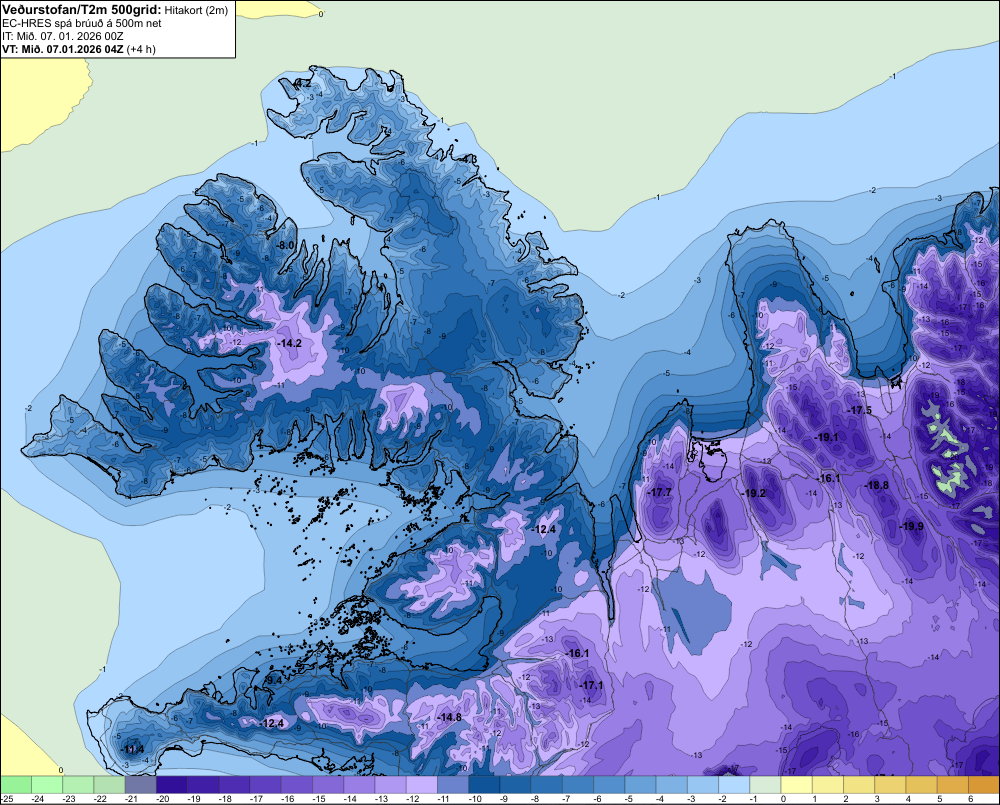This screenshot has height=805, width=1000.
Task: Click the -4 legend color swatch
Action: (672, 784)
